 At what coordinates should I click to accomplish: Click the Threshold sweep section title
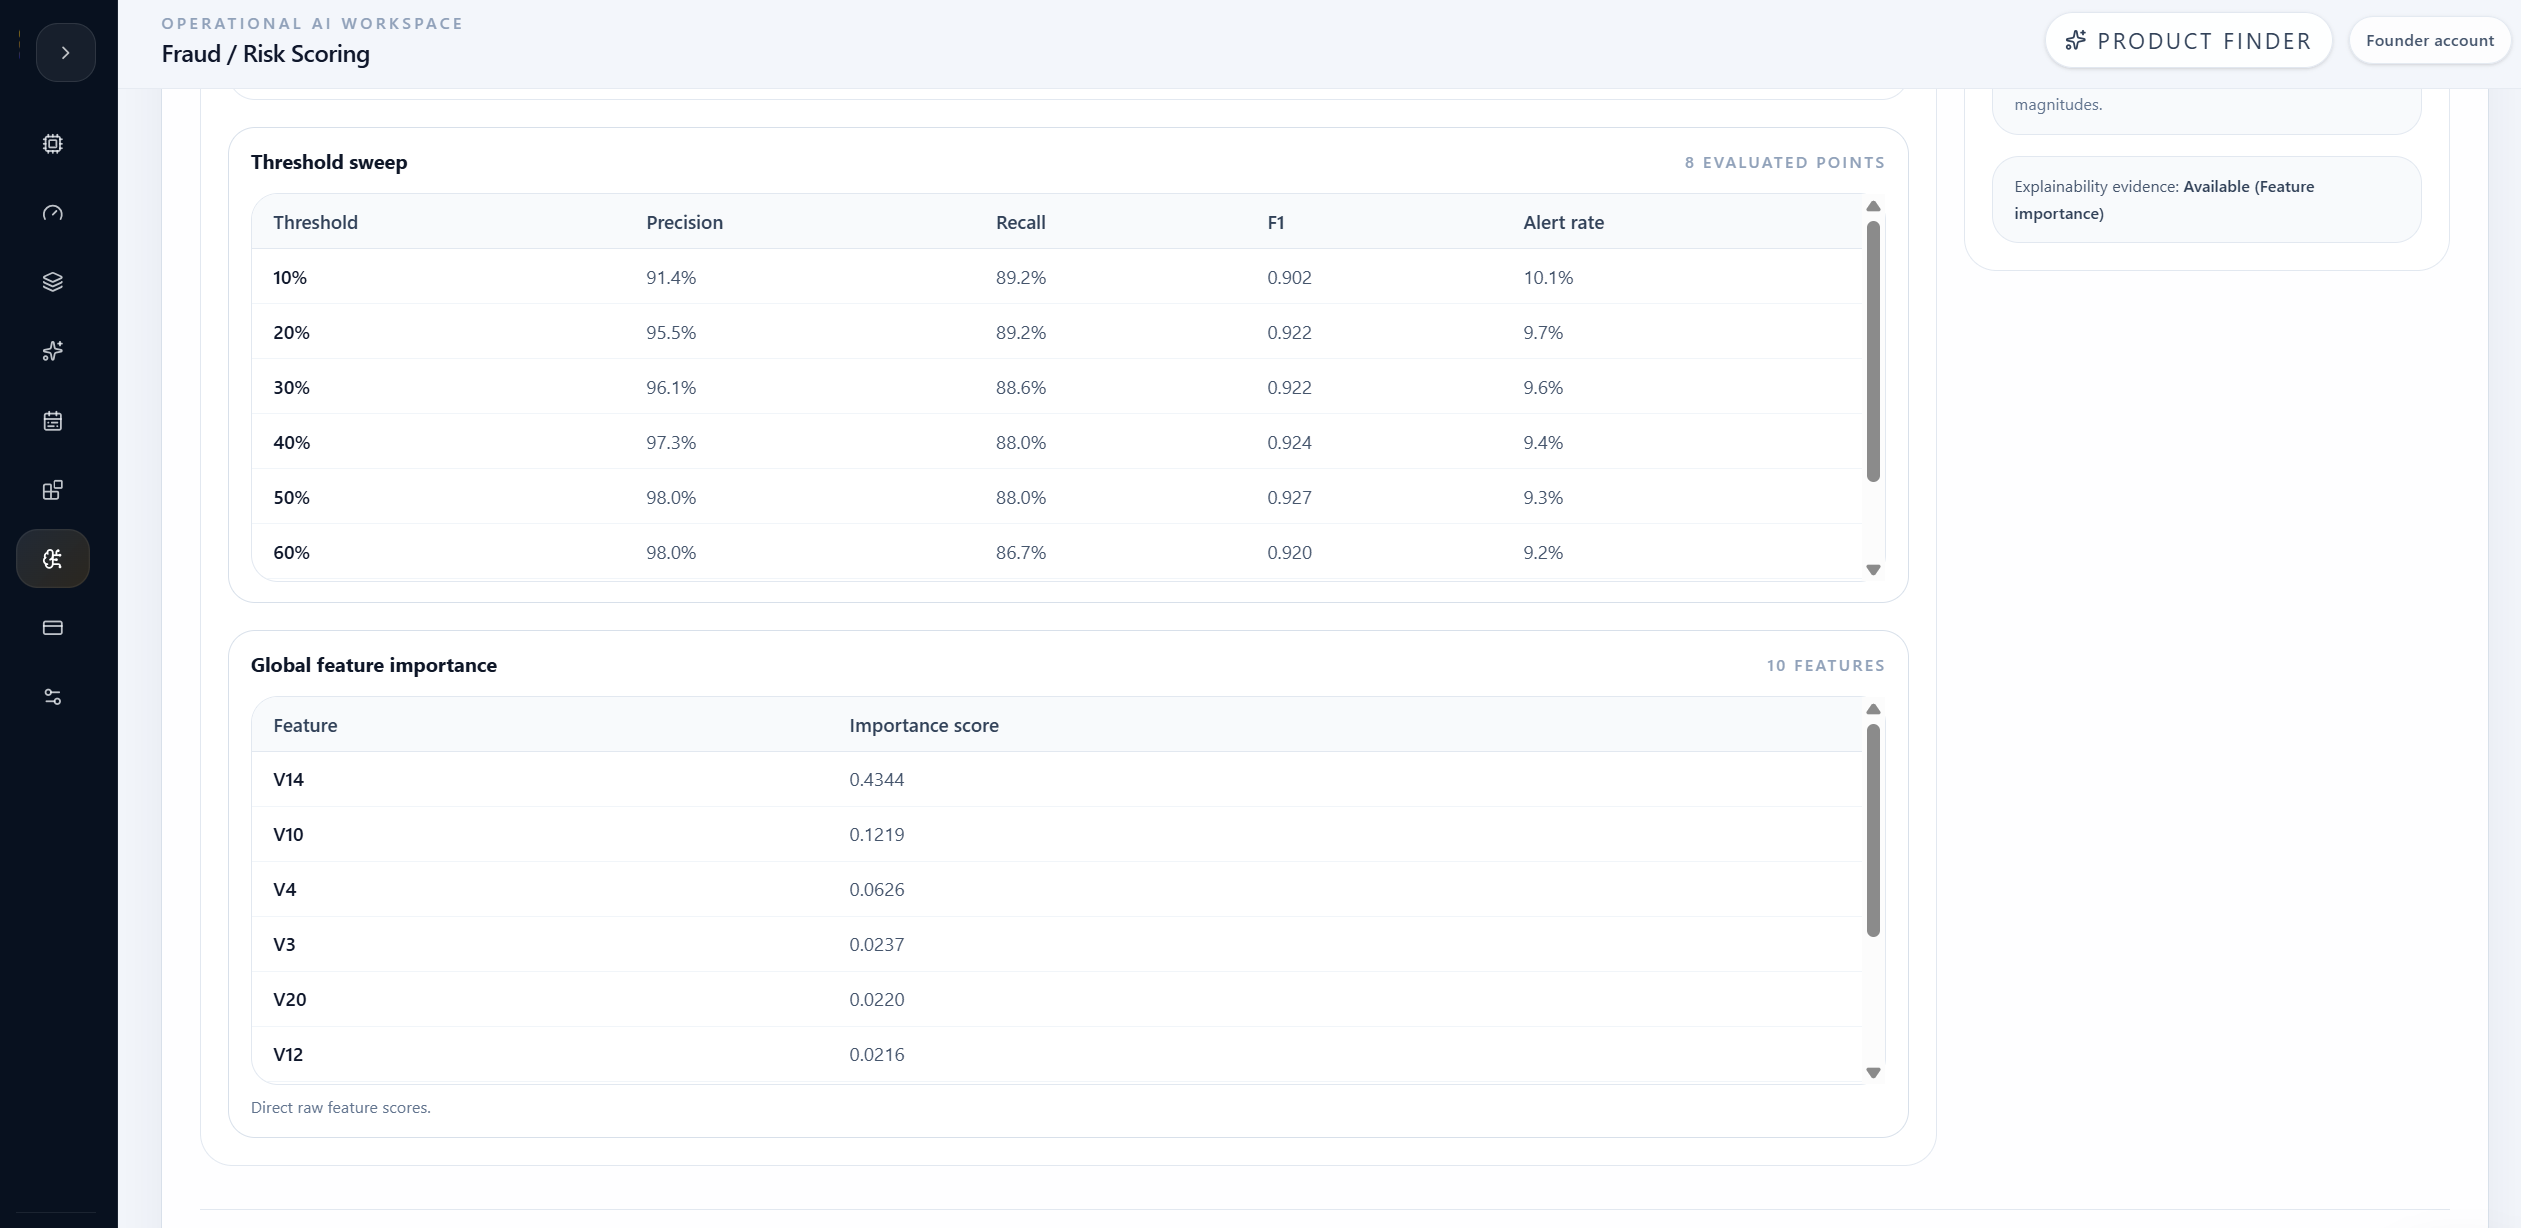click(329, 162)
